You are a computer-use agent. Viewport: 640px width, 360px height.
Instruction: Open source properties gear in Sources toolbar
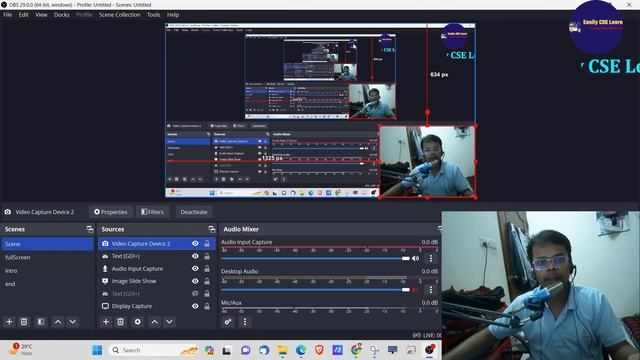tap(138, 322)
